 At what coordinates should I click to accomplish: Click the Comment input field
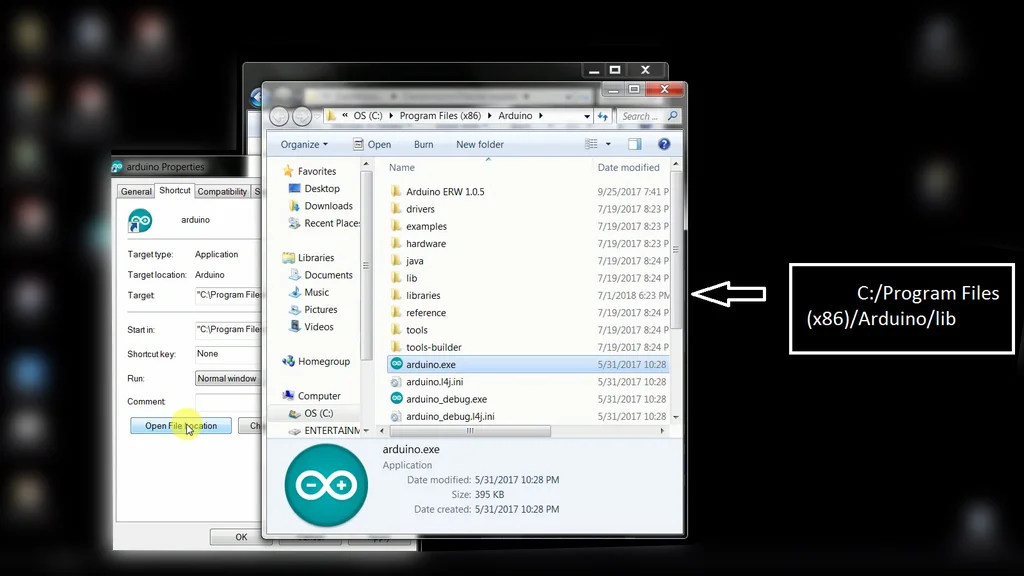pyautogui.click(x=228, y=402)
